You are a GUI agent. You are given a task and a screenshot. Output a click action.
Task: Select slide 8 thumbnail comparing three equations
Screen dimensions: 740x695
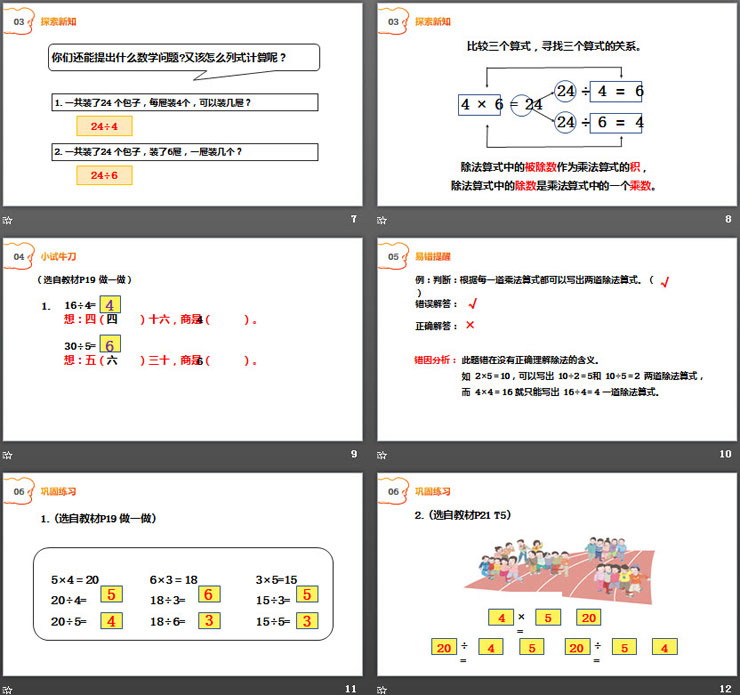click(x=557, y=104)
